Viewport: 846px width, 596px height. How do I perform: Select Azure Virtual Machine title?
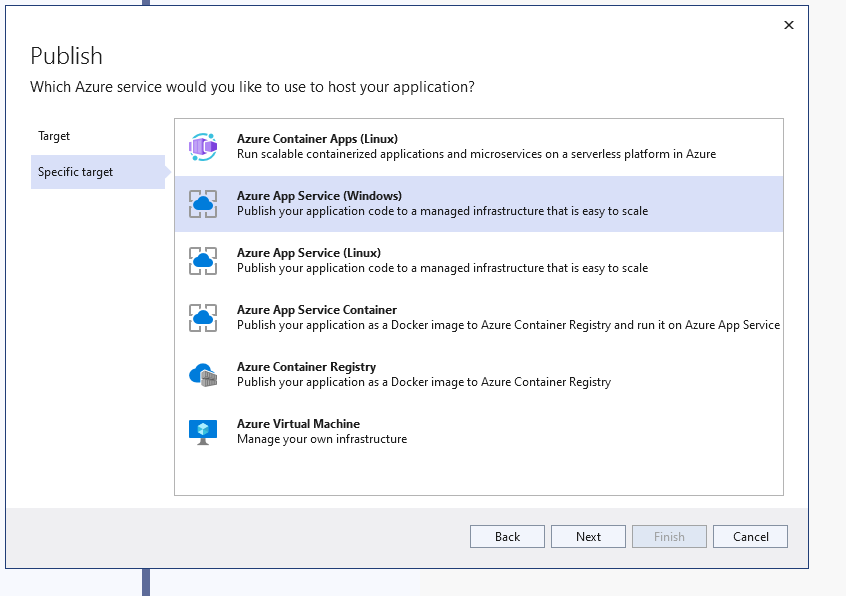click(x=298, y=424)
